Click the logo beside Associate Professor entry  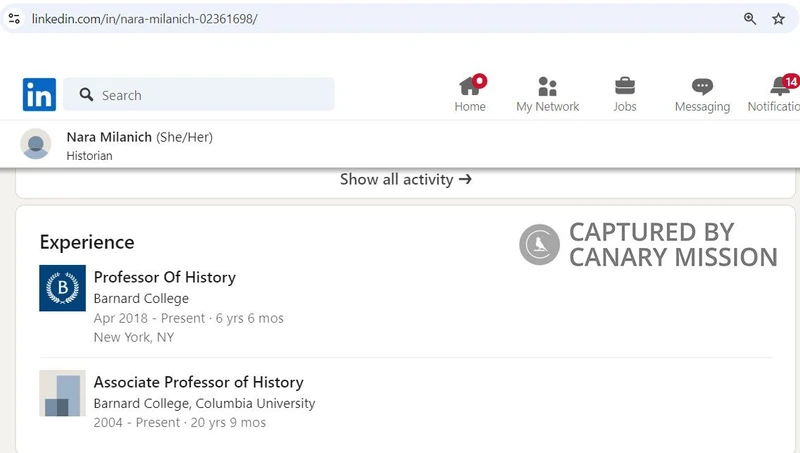point(62,393)
